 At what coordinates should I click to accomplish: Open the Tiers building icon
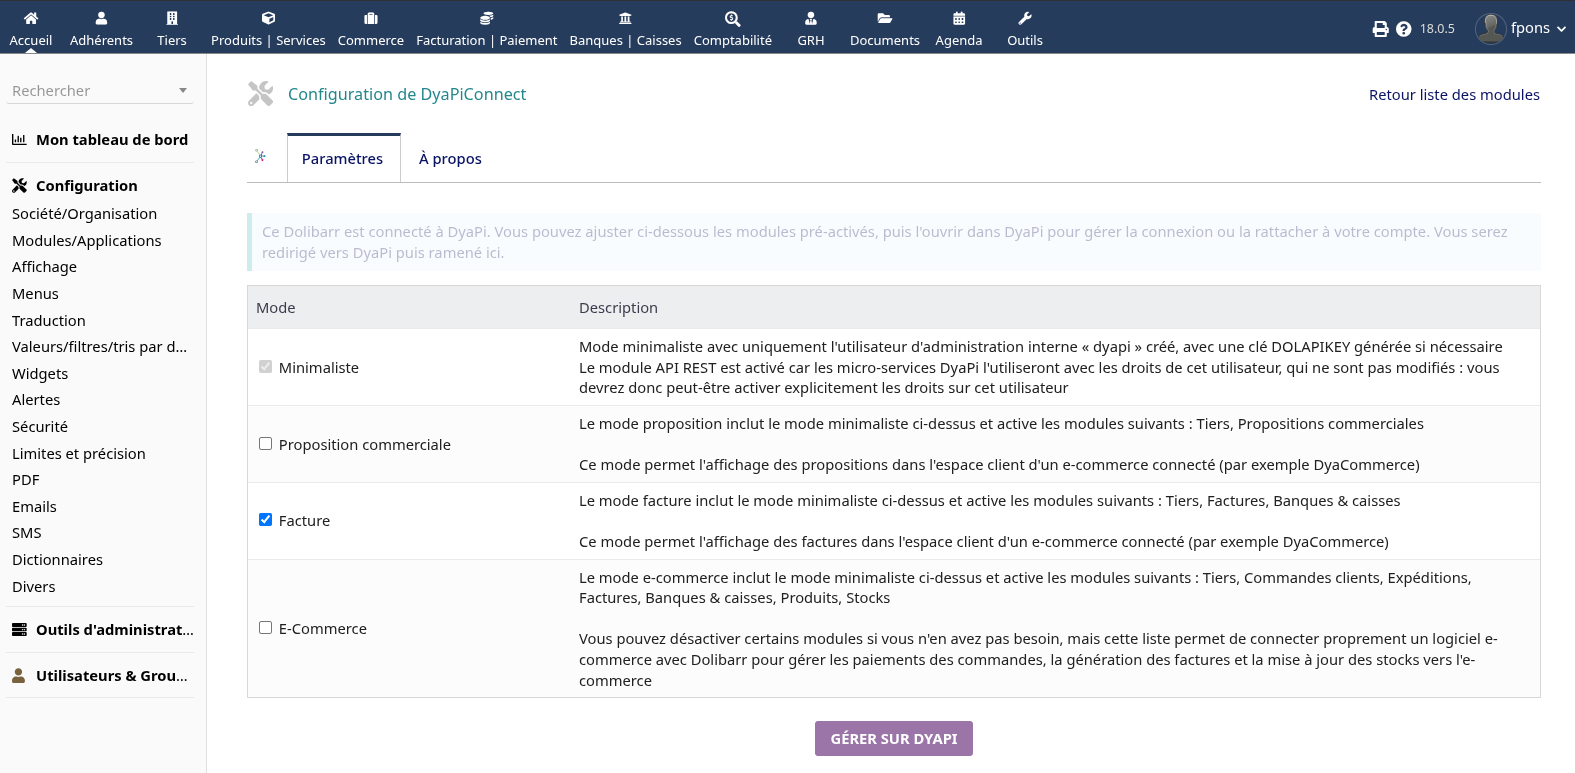(x=172, y=18)
